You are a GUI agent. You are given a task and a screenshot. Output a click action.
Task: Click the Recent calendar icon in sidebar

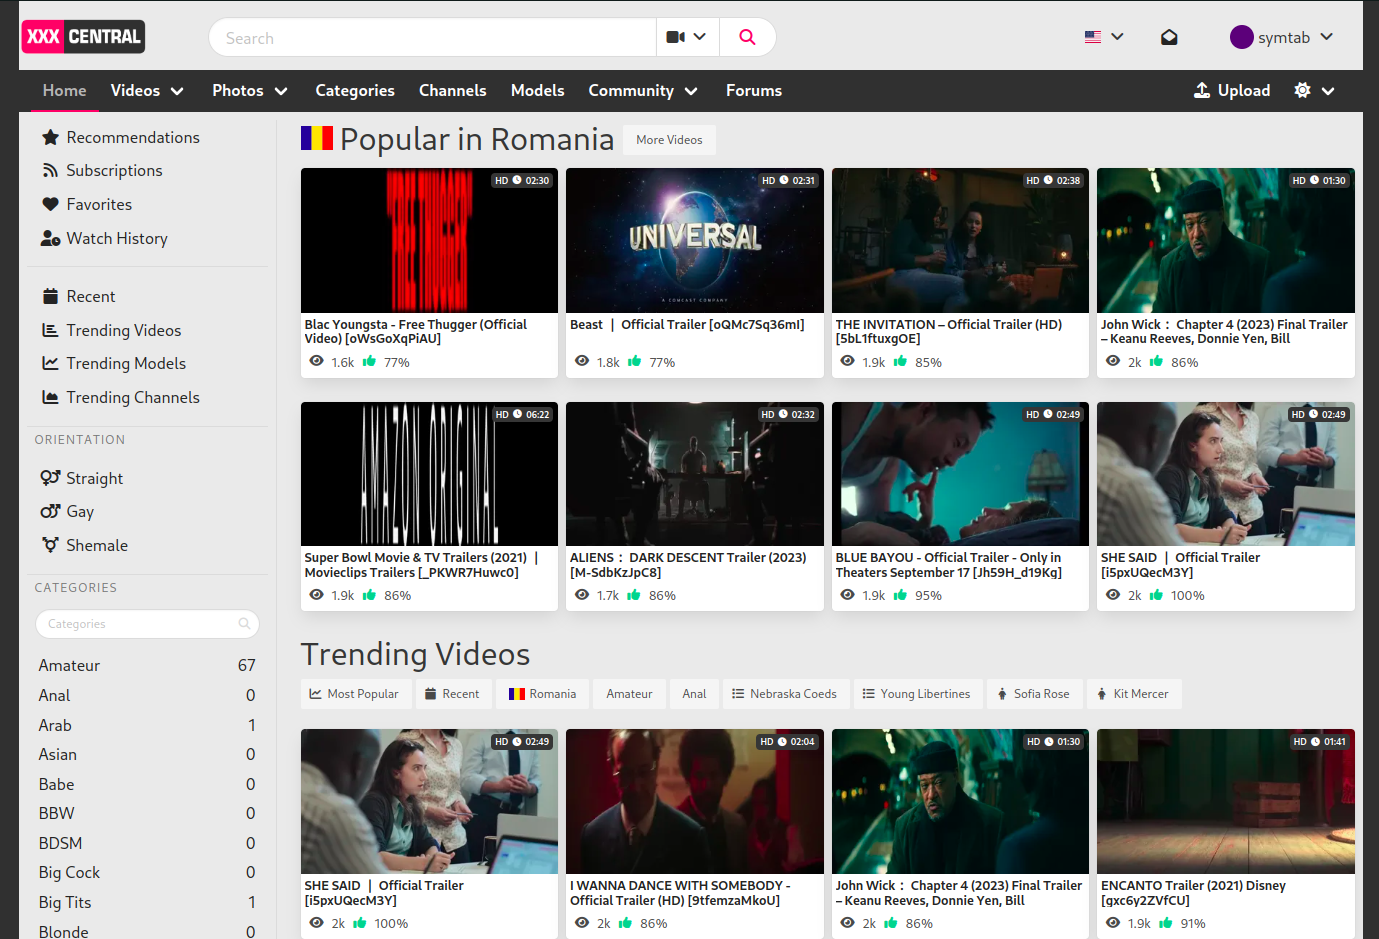coord(50,296)
